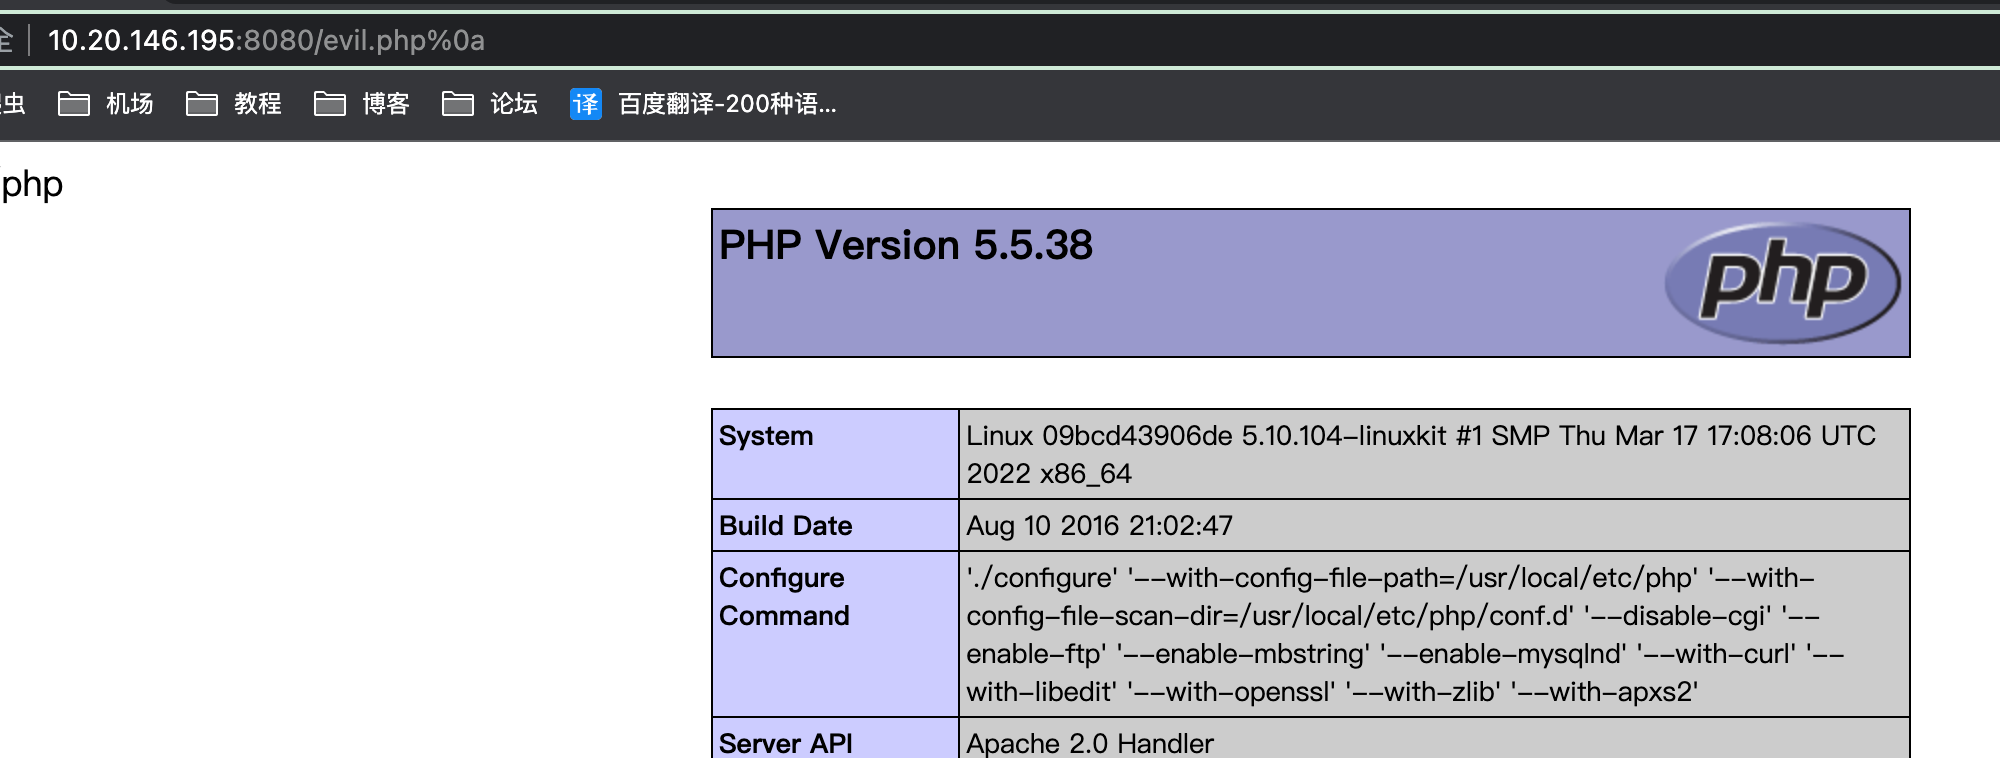2000x758 pixels.
Task: Click the Apache 2.0 Handler value
Action: [1090, 743]
